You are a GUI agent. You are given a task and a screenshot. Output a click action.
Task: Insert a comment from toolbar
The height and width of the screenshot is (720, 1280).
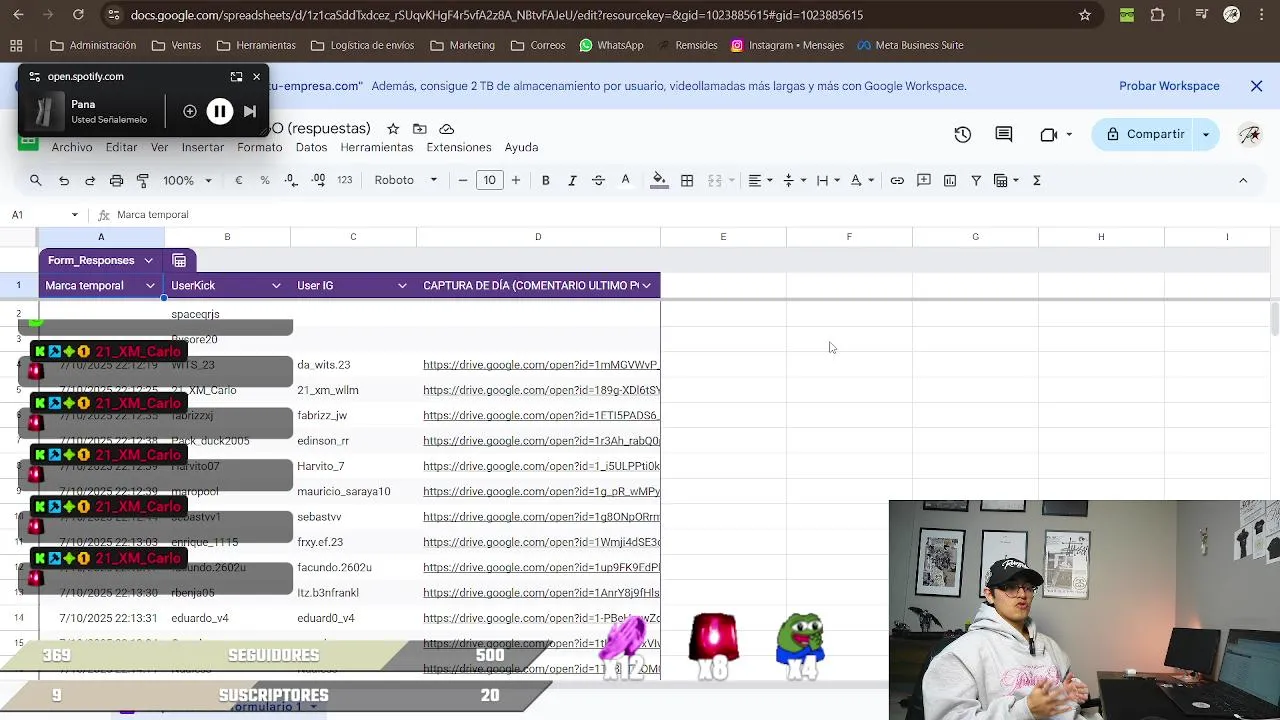tap(924, 180)
